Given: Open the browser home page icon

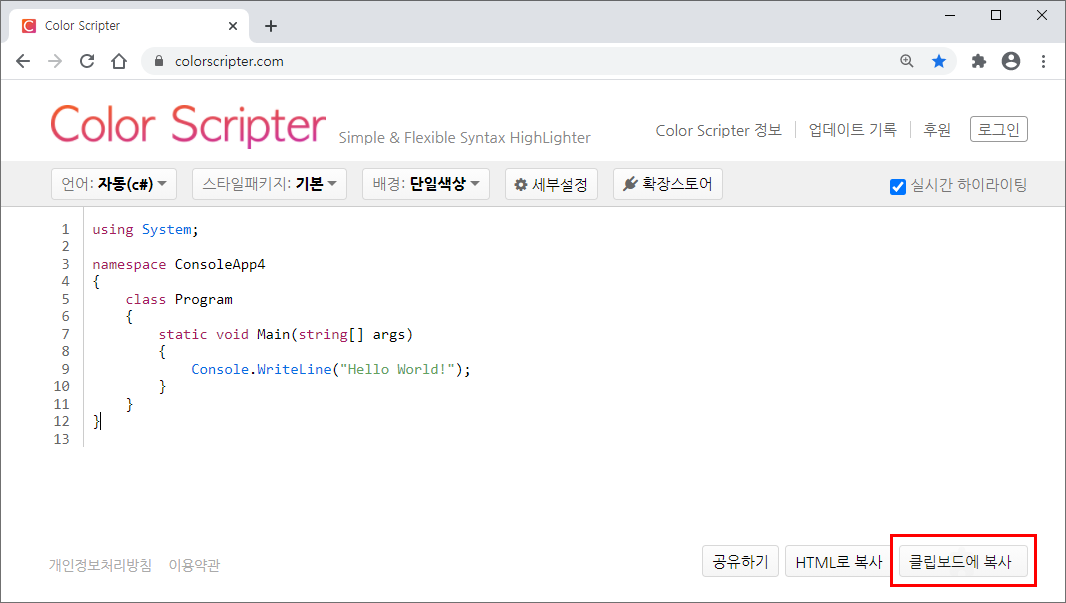Looking at the screenshot, I should (x=119, y=61).
